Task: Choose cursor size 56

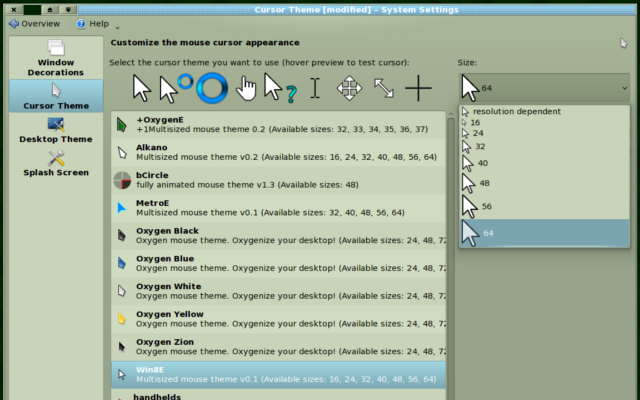Action: coord(544,207)
